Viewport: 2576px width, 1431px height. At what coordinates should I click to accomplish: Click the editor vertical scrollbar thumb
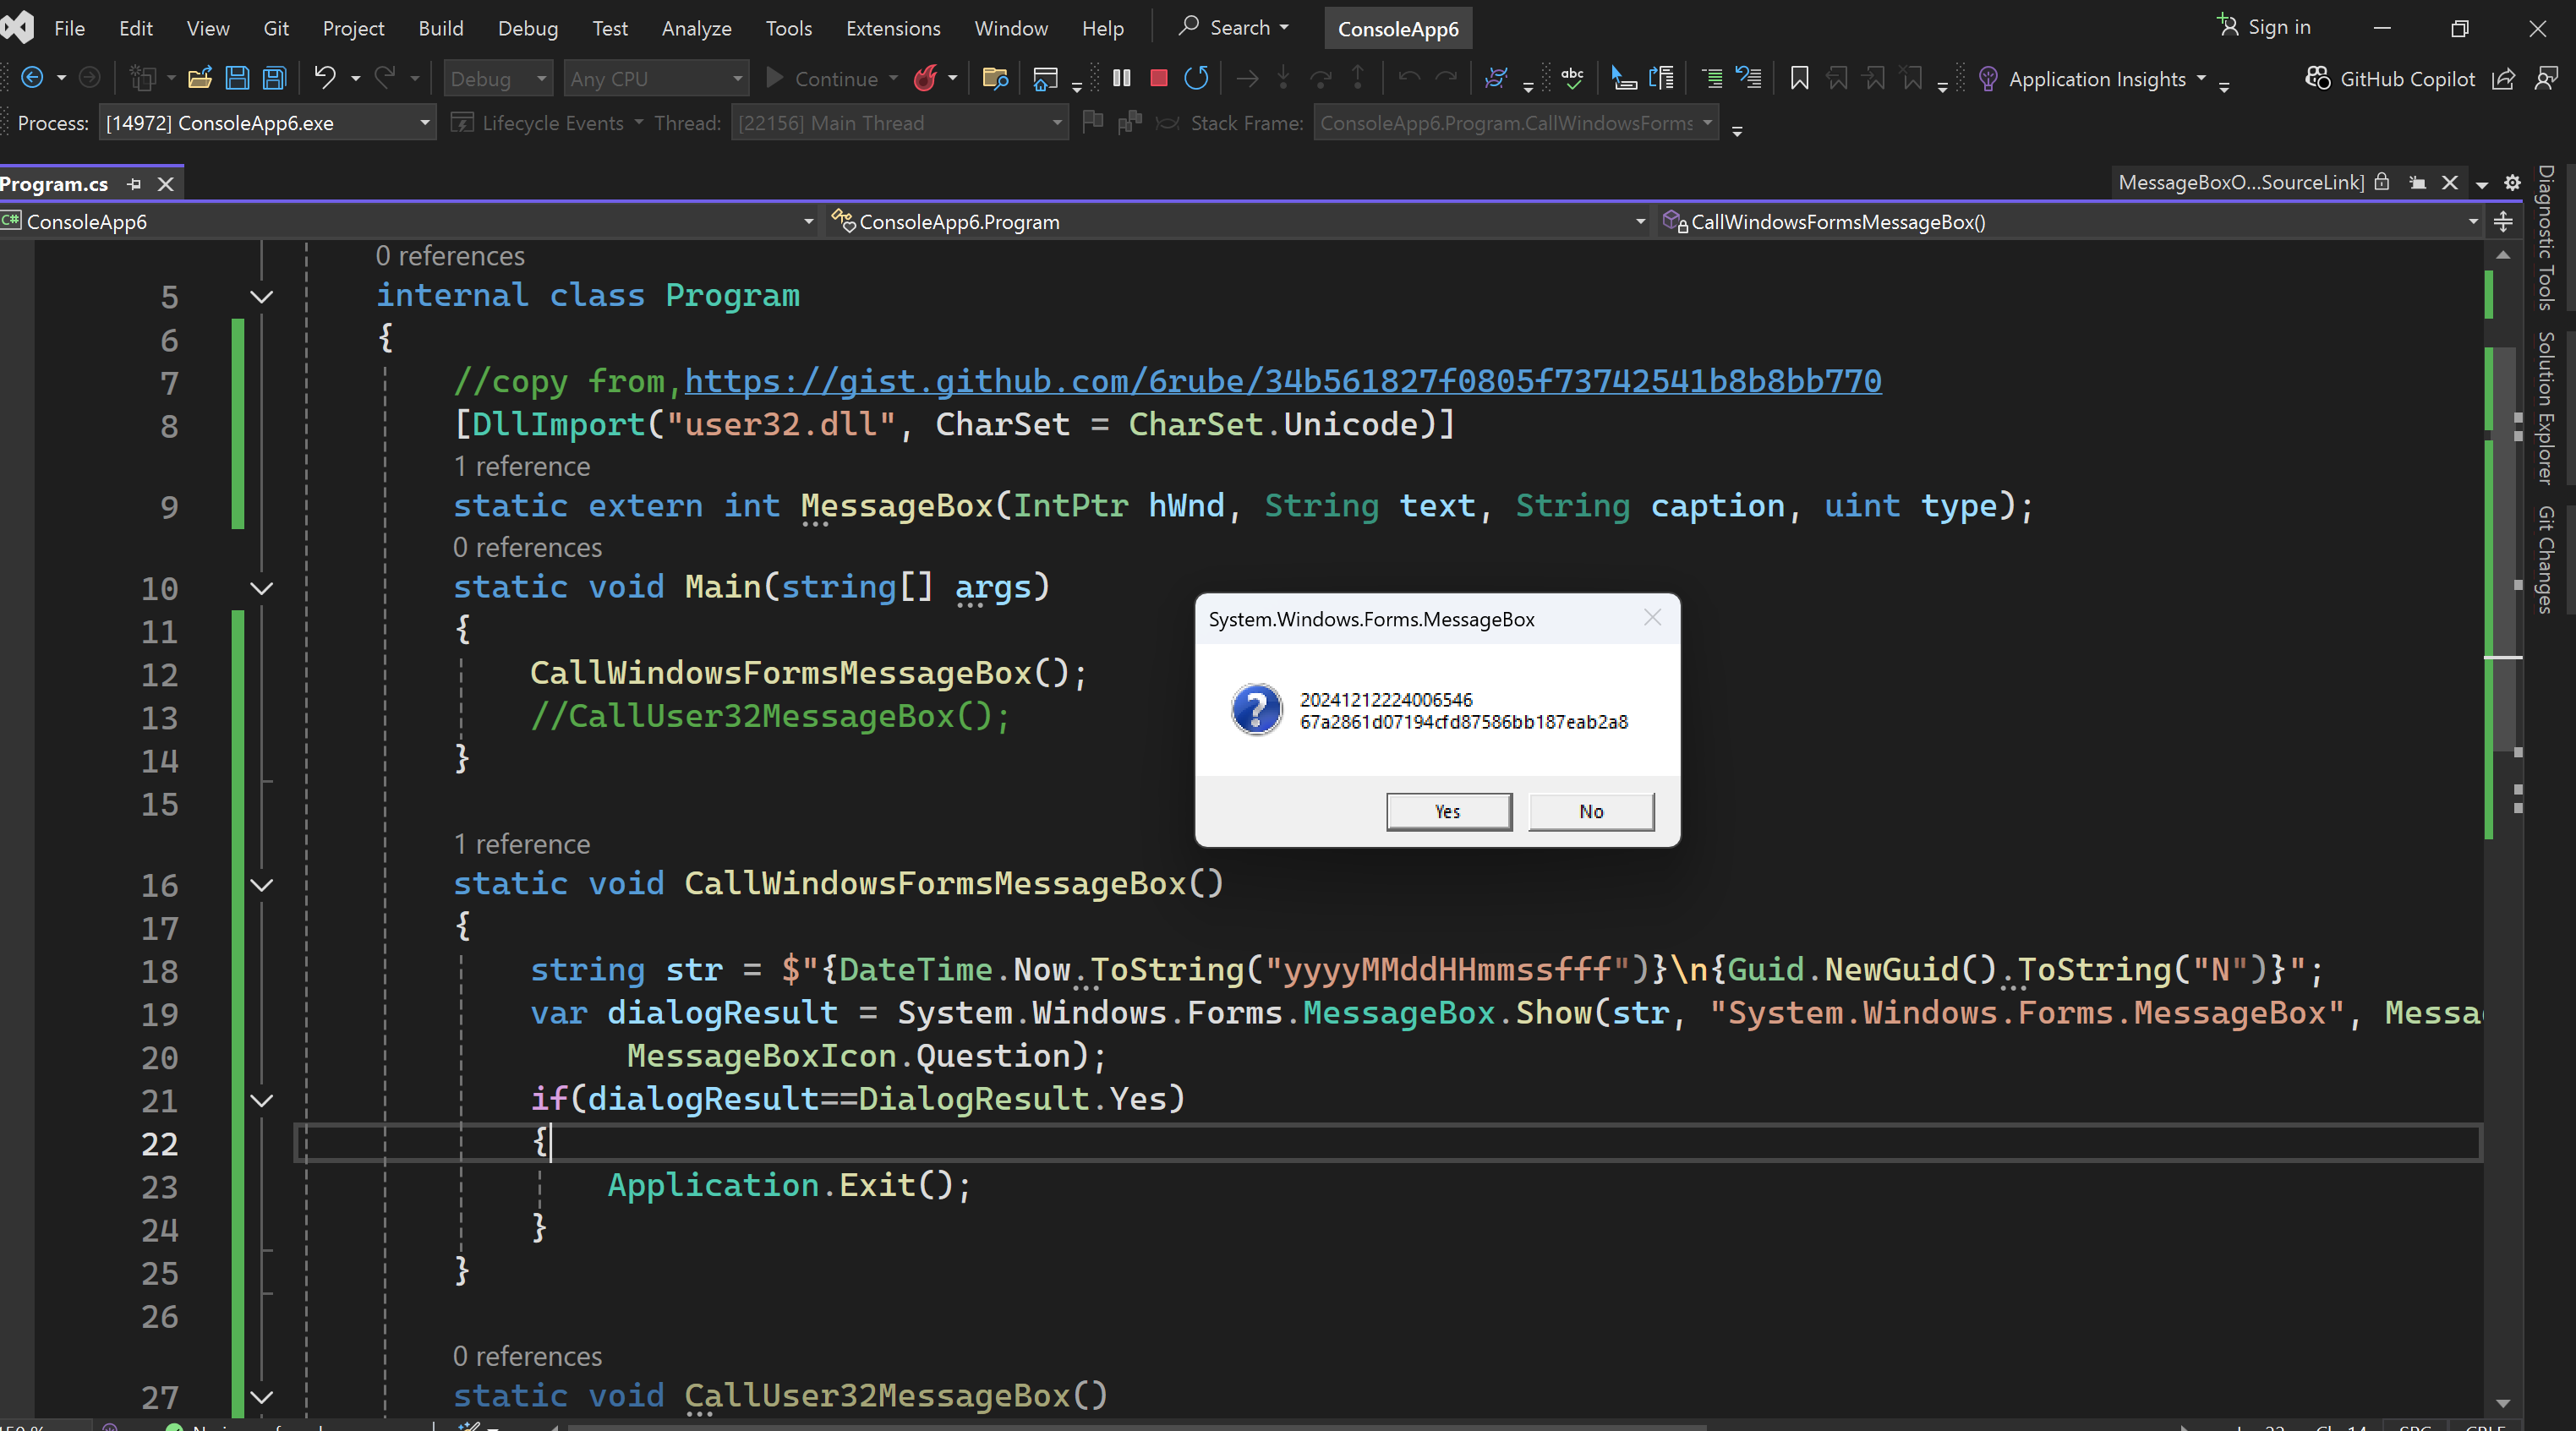(x=2503, y=550)
